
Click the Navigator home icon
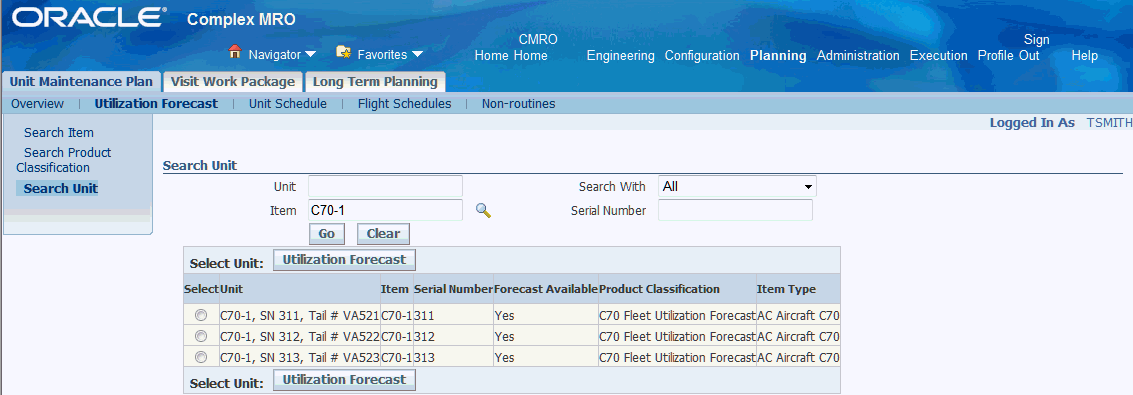[x=235, y=52]
